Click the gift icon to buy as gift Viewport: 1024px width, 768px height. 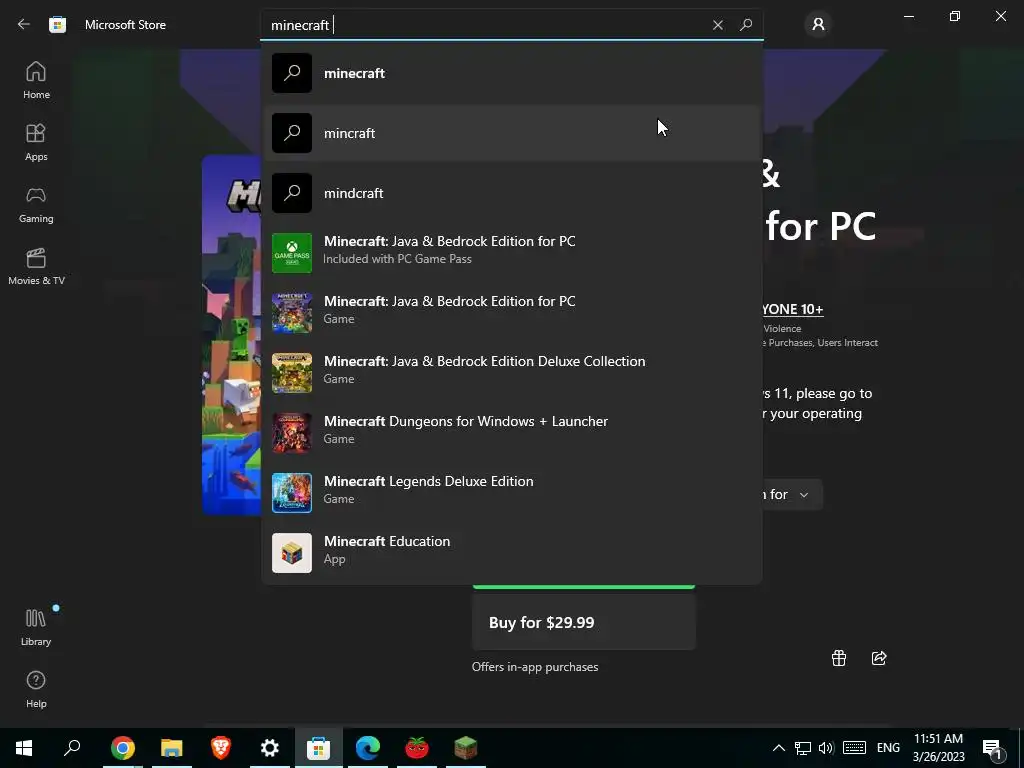click(839, 658)
